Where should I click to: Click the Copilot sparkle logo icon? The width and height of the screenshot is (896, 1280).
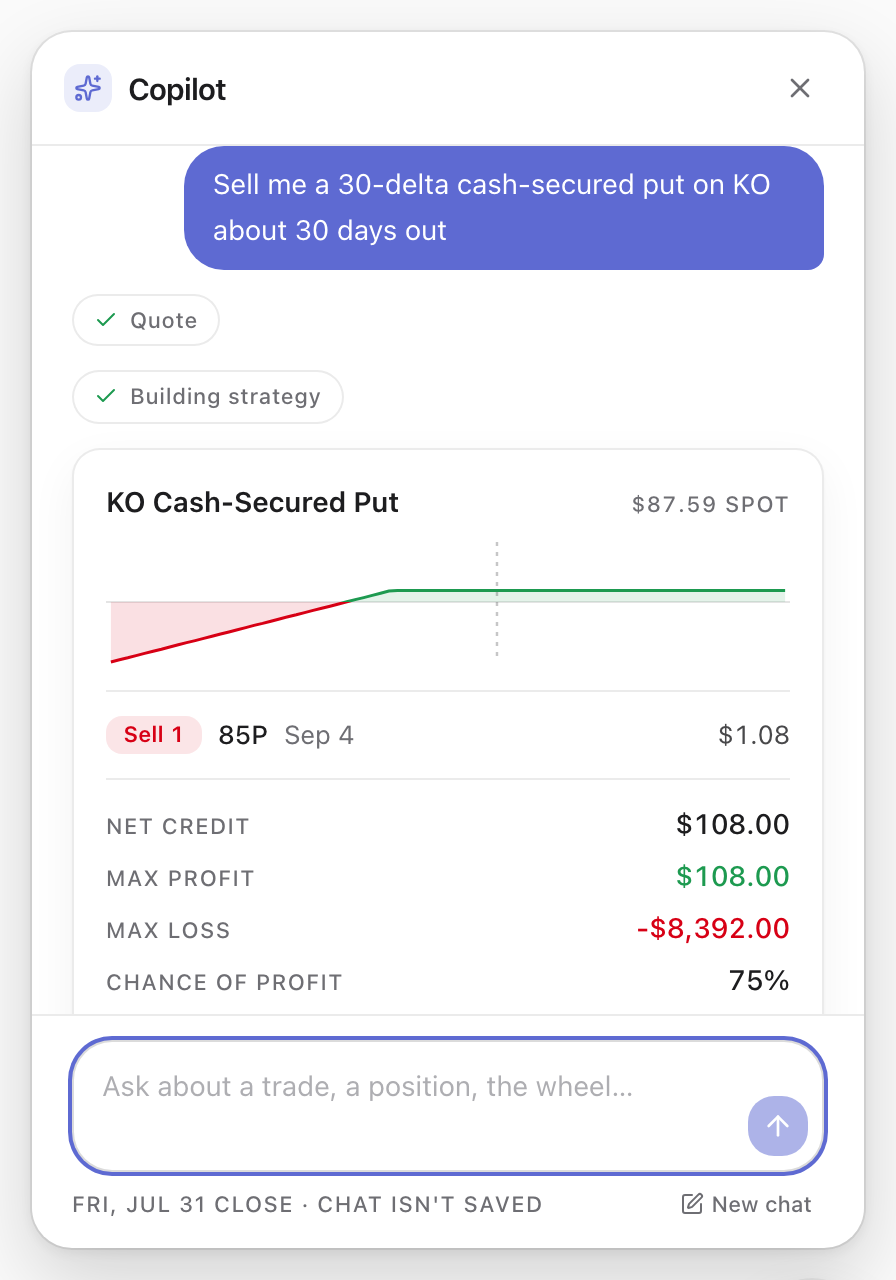click(x=88, y=89)
